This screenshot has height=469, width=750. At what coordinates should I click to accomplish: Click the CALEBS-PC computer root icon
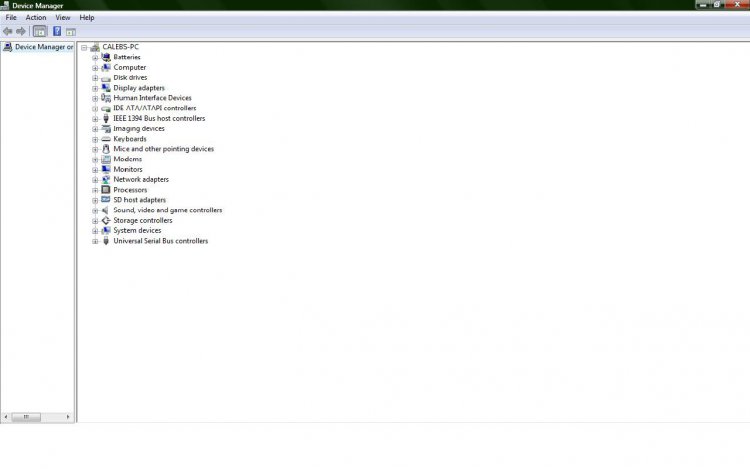click(x=95, y=47)
